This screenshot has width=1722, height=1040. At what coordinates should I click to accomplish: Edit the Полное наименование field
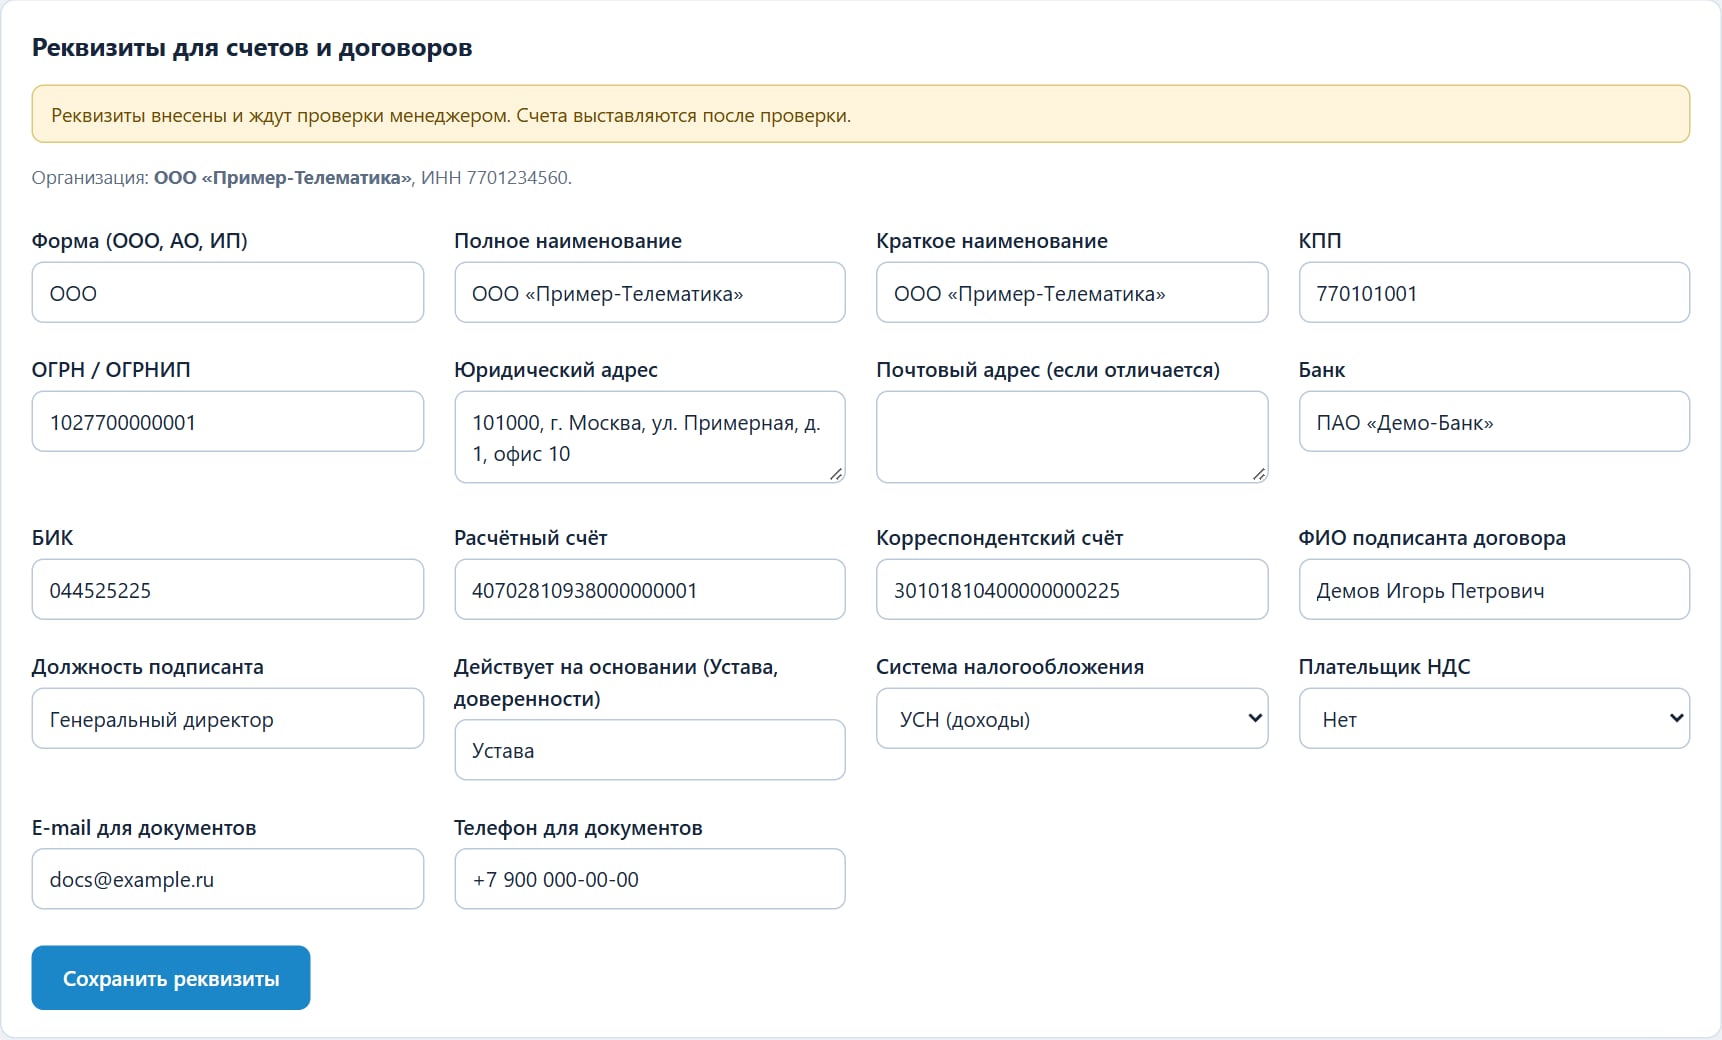(650, 292)
